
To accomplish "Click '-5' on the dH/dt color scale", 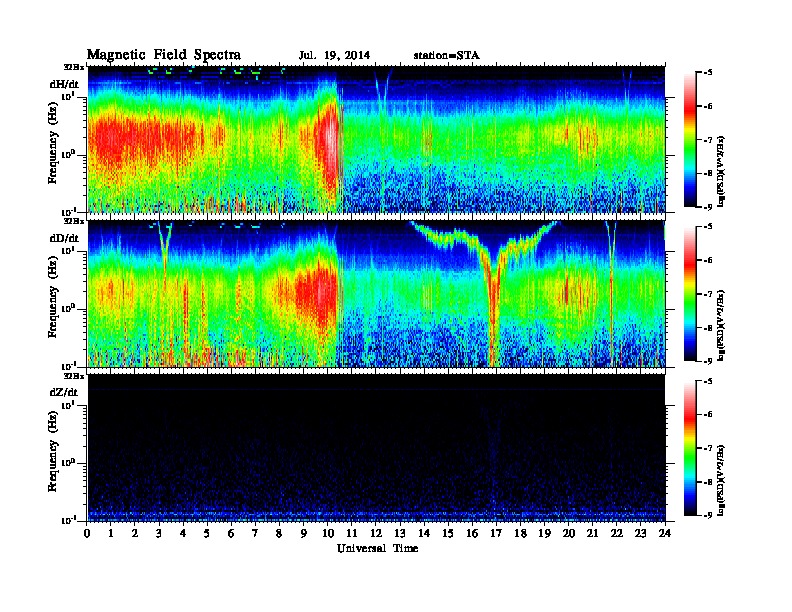I will [708, 73].
